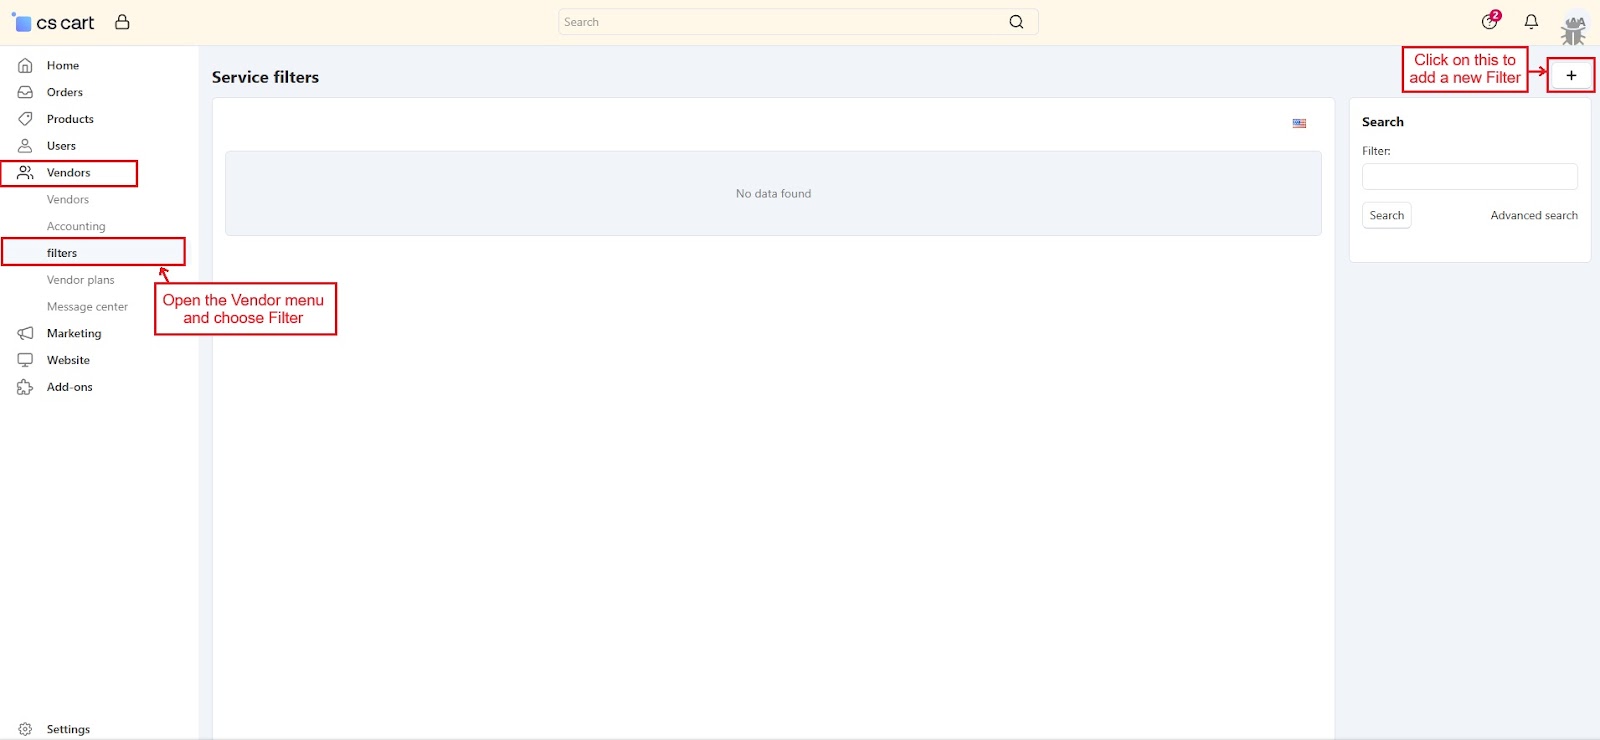Click the Filter text input field
This screenshot has width=1600, height=740.
point(1469,177)
